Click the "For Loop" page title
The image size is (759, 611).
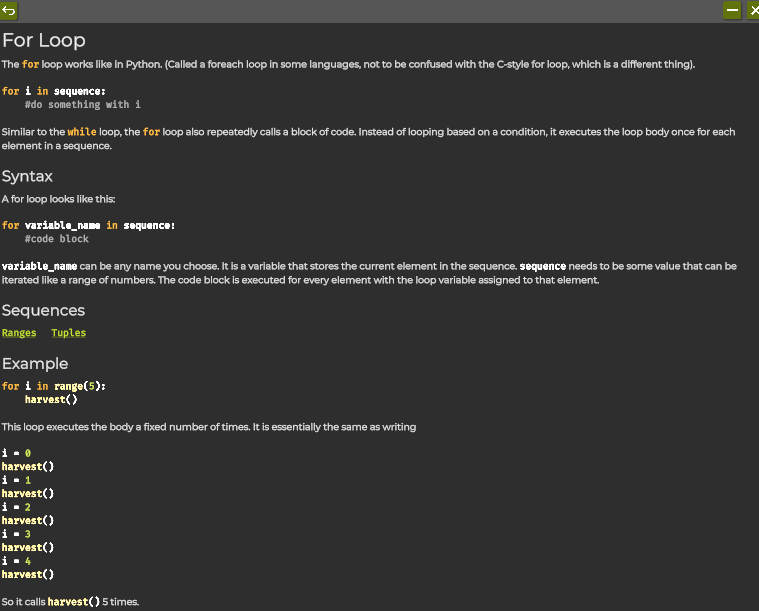pos(44,41)
